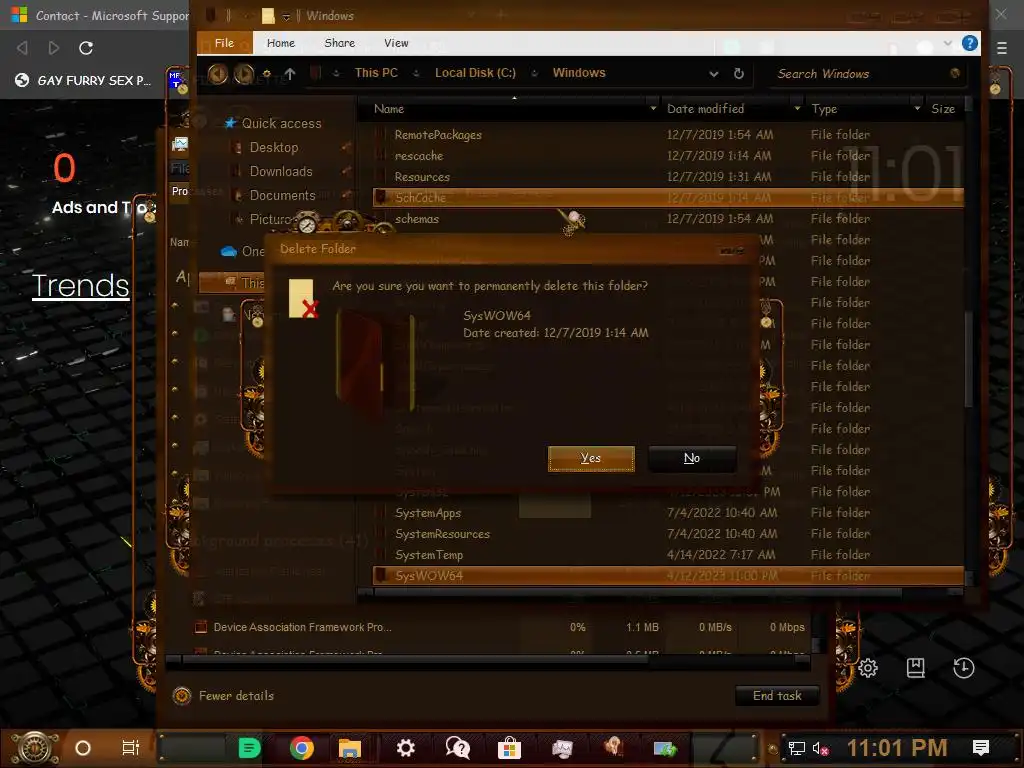Viewport: 1024px width, 768px height.
Task: Open the View ribbon tab
Action: 396,43
